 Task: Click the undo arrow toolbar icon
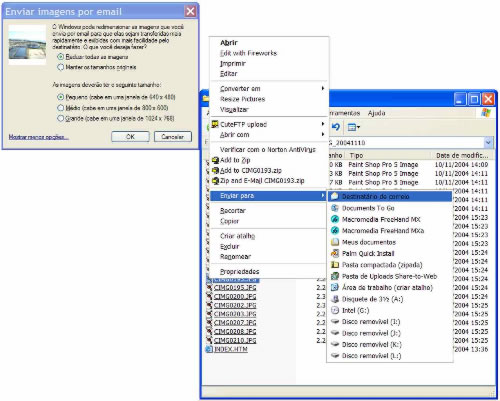[336, 127]
